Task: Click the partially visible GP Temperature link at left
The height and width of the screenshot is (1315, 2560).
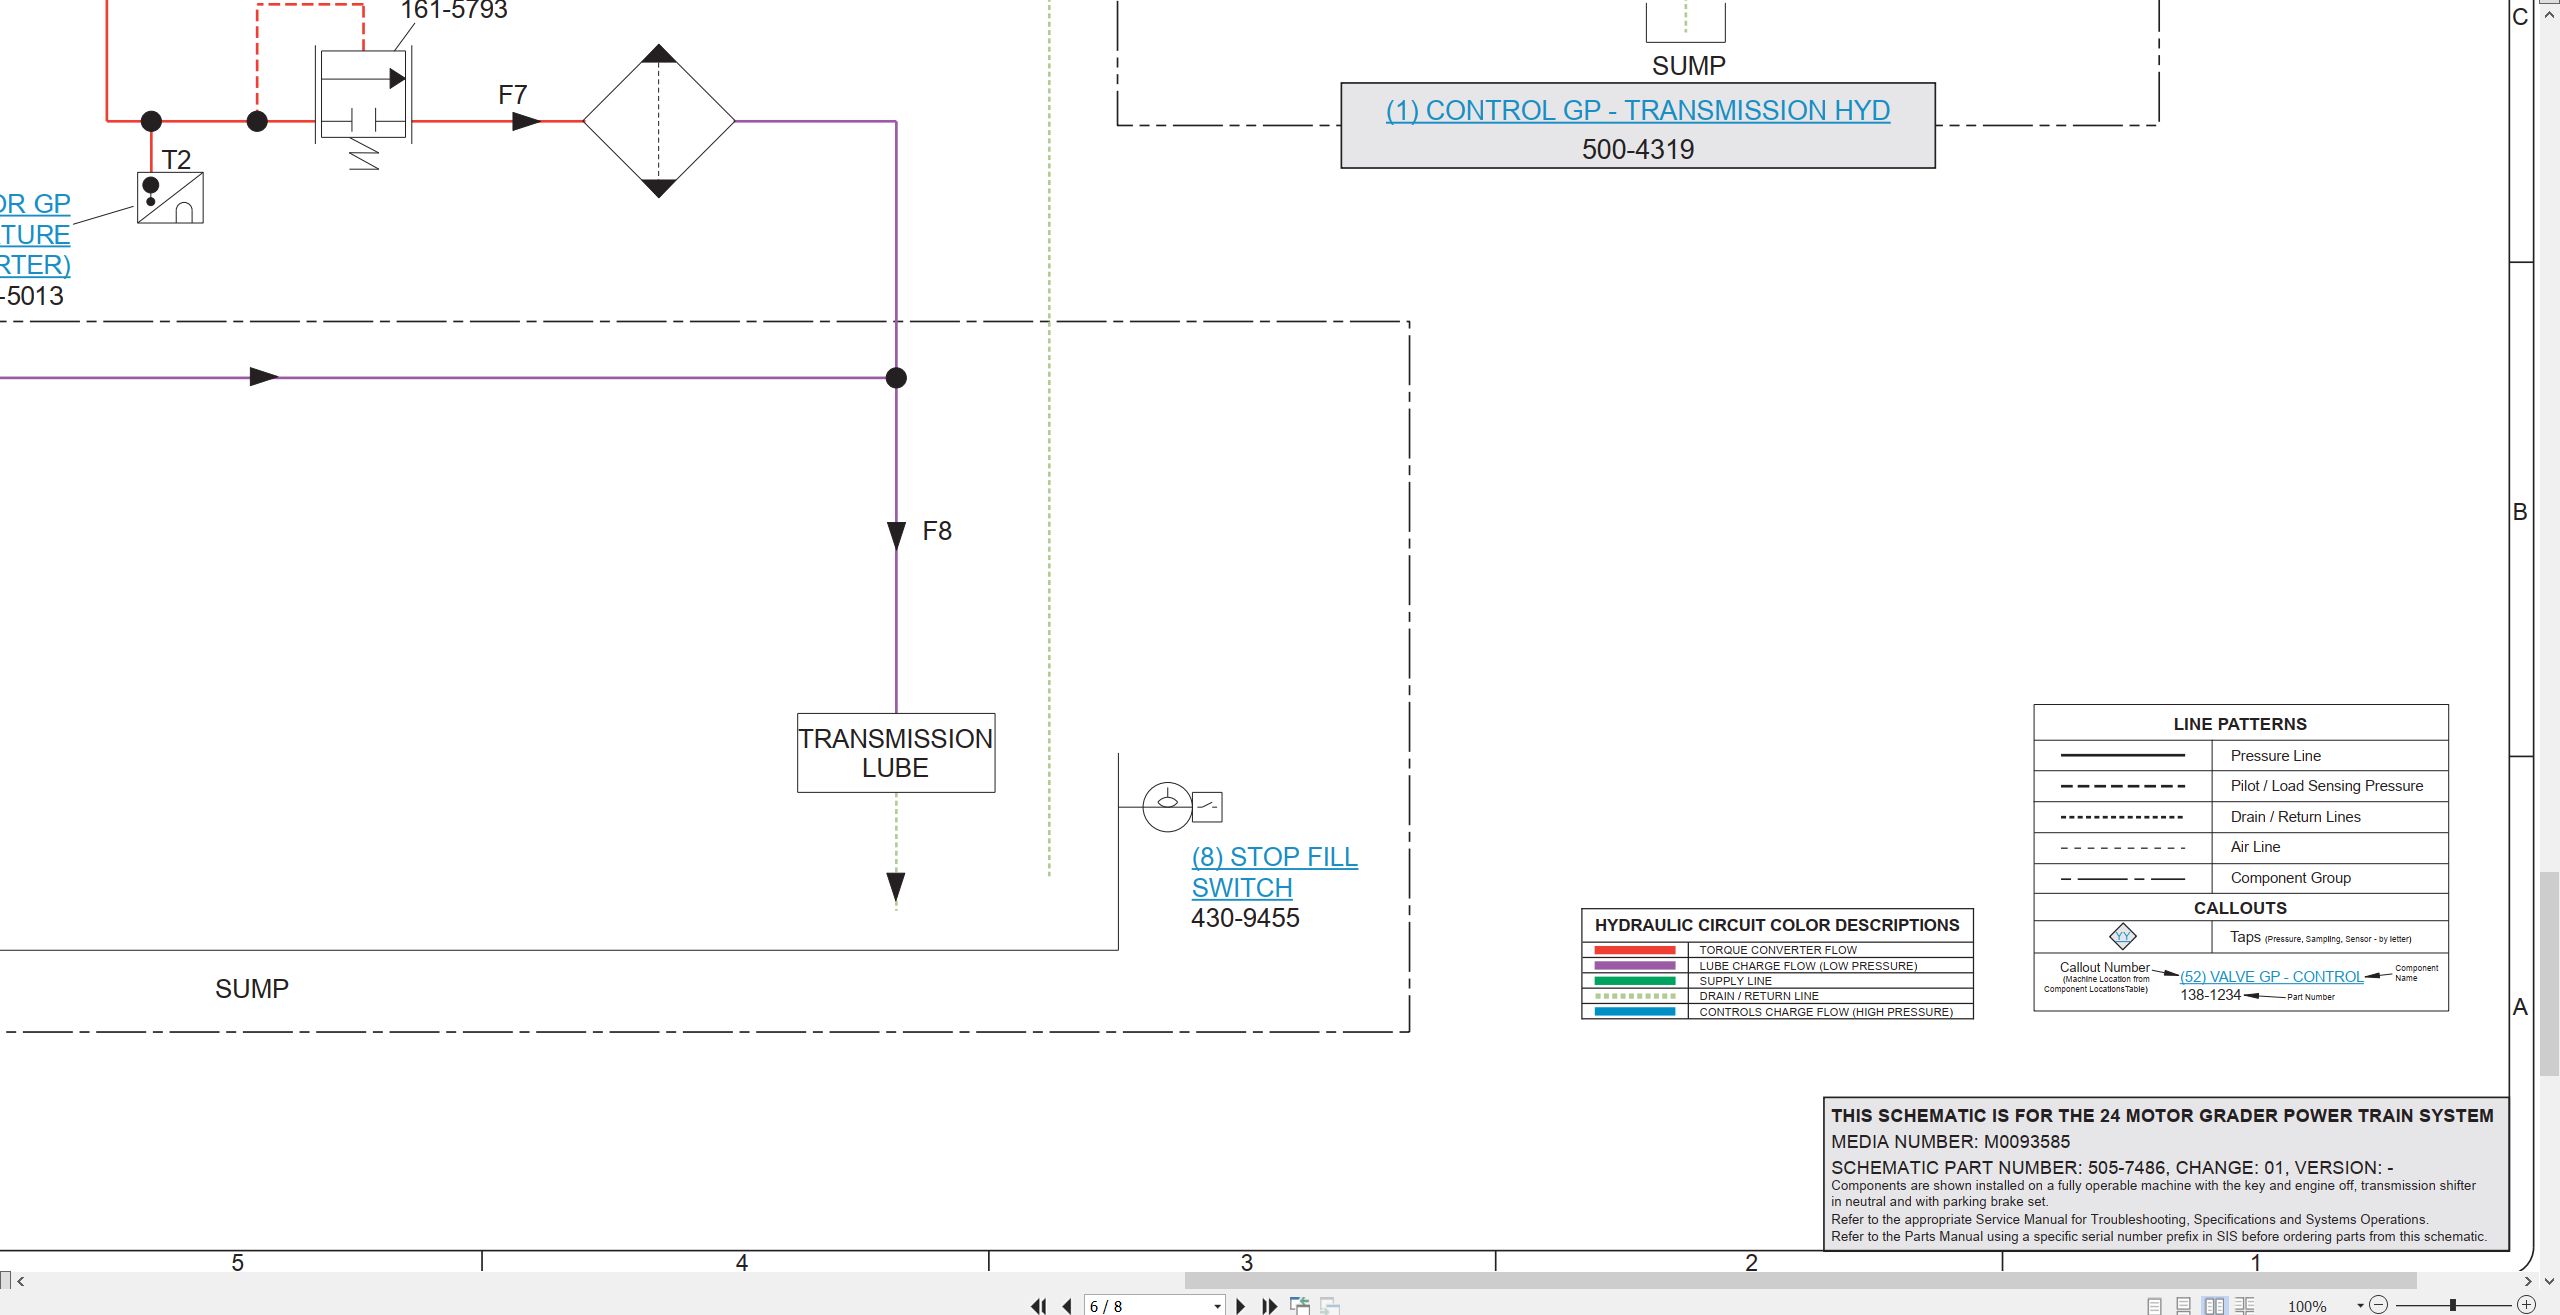Action: point(35,234)
